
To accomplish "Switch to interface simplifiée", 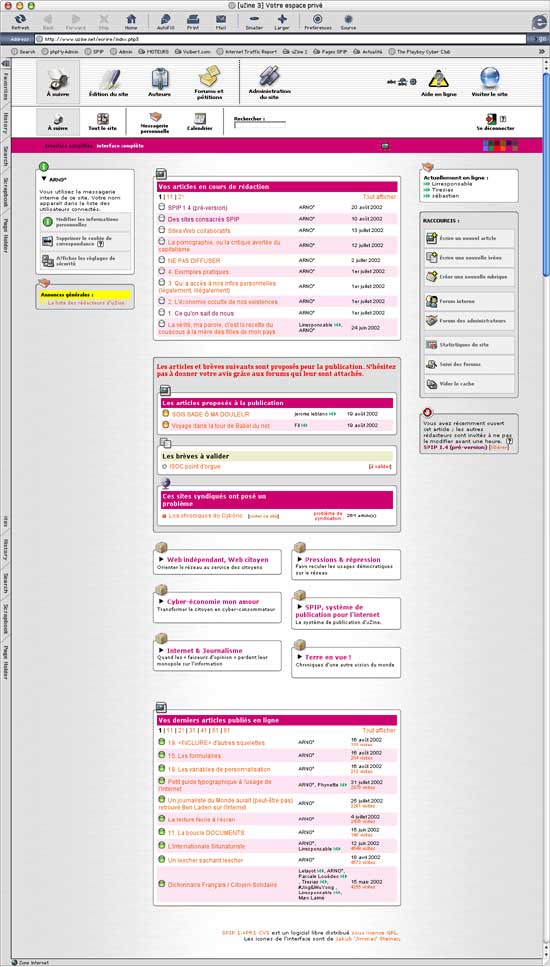I will point(69,146).
